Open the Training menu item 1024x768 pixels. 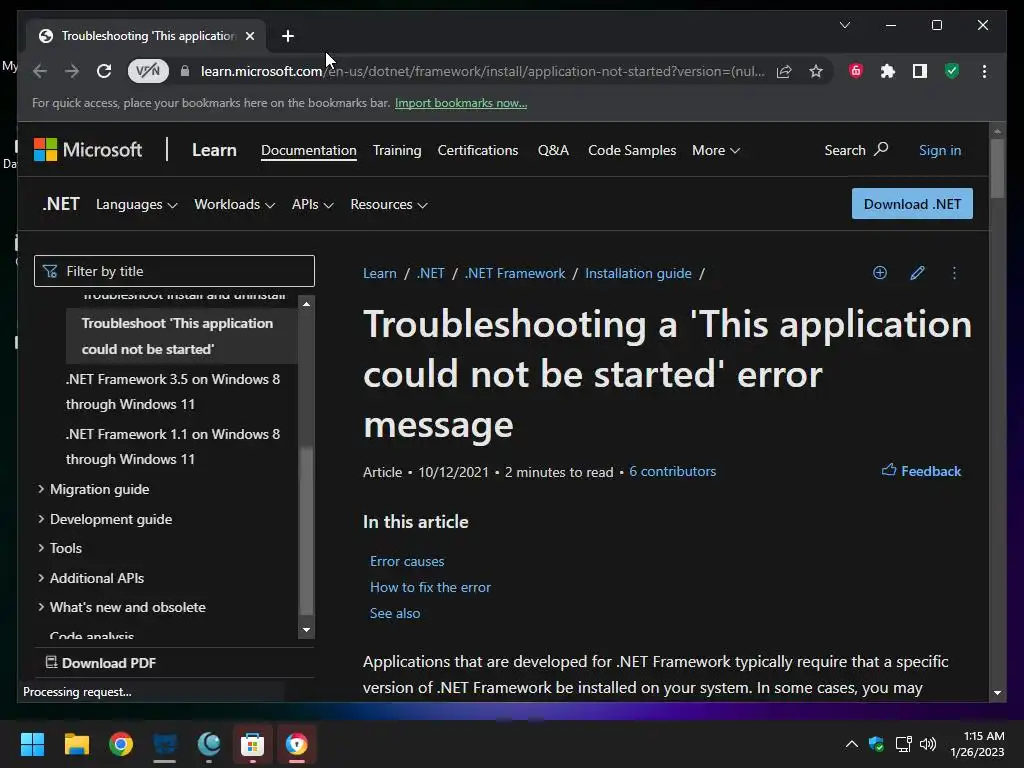coord(397,150)
